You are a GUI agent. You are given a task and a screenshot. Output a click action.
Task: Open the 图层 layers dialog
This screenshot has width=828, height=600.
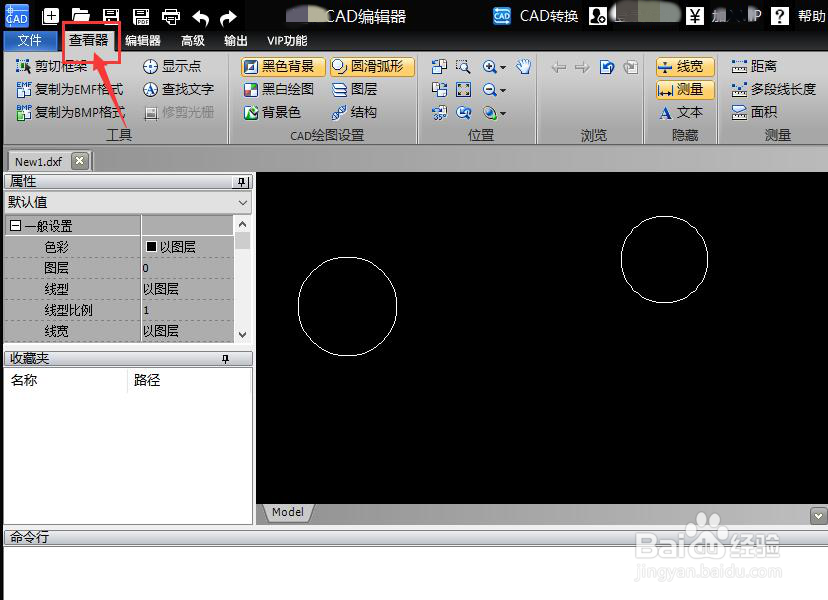(354, 89)
